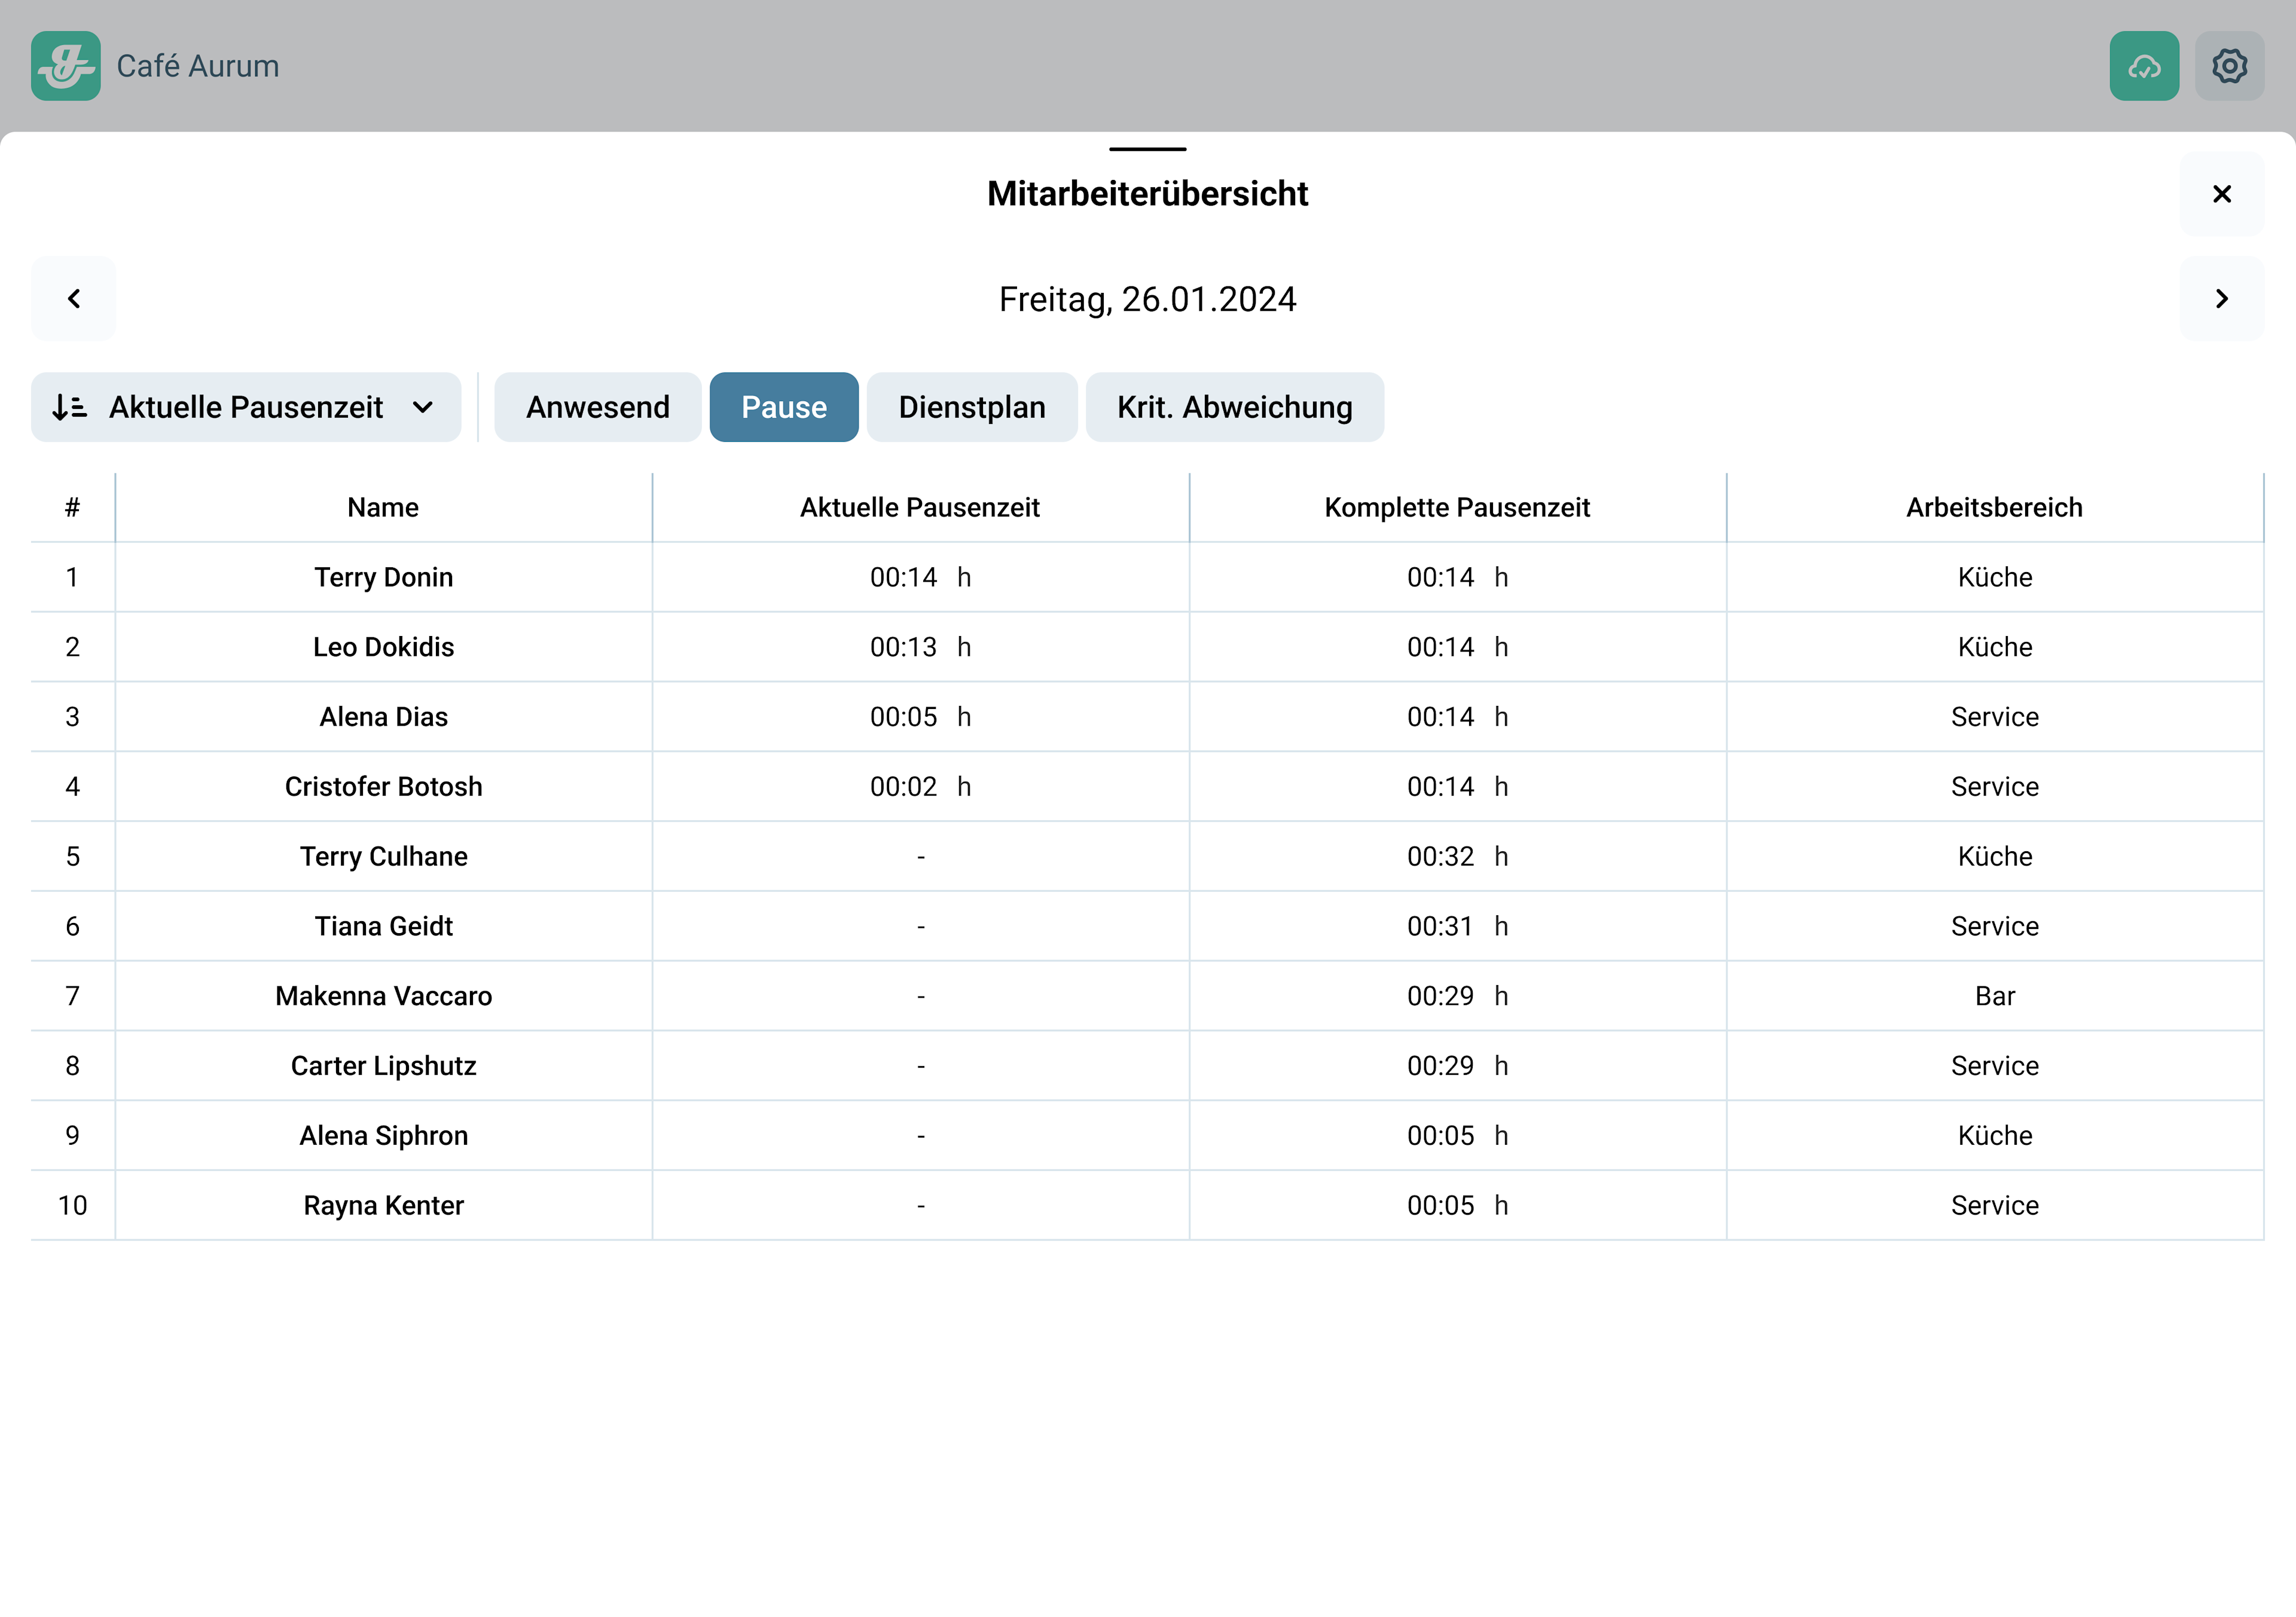
Task: Click the Komplette Pausenzeit column header
Action: pyautogui.click(x=1456, y=508)
